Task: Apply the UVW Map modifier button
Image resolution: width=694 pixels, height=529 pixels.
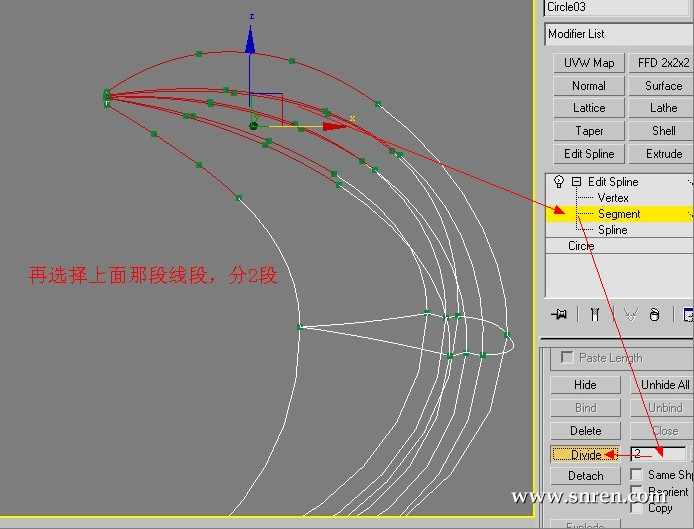Action: [589, 63]
